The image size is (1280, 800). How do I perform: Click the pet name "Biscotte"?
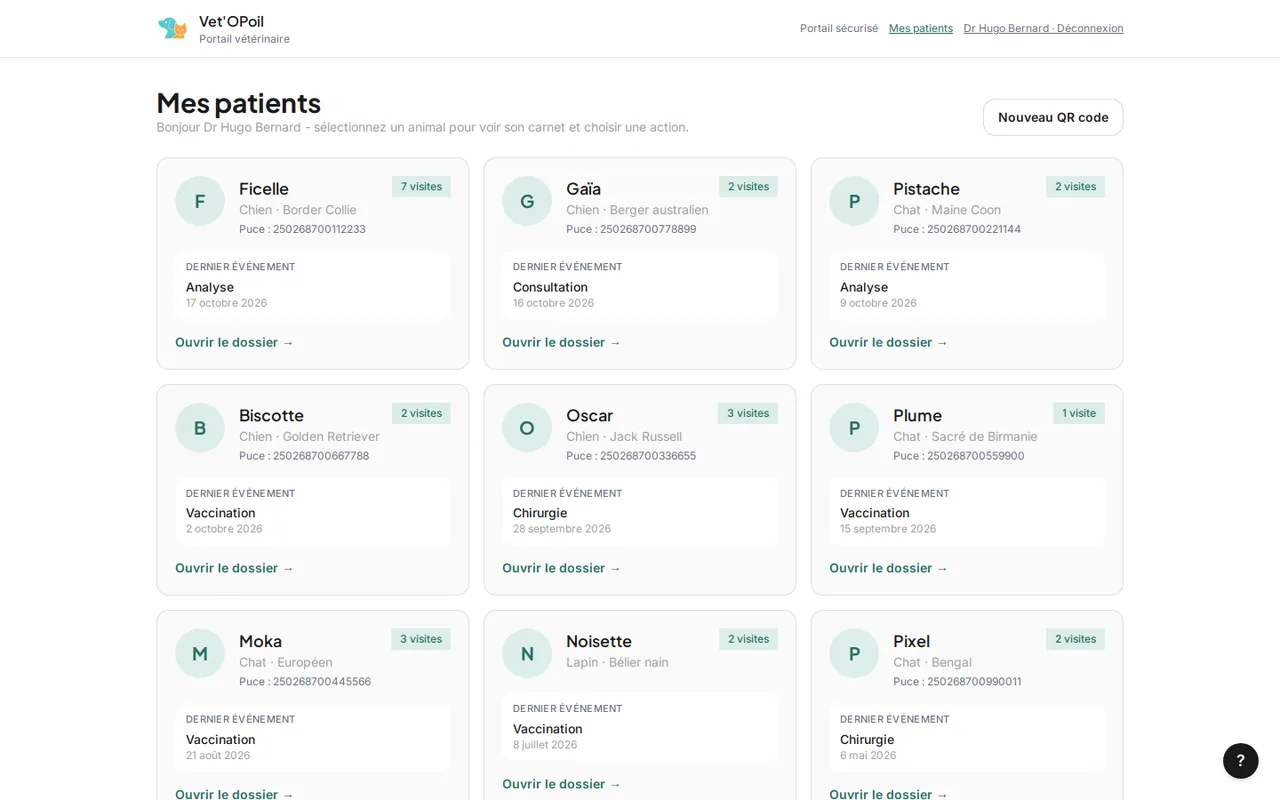tap(271, 415)
